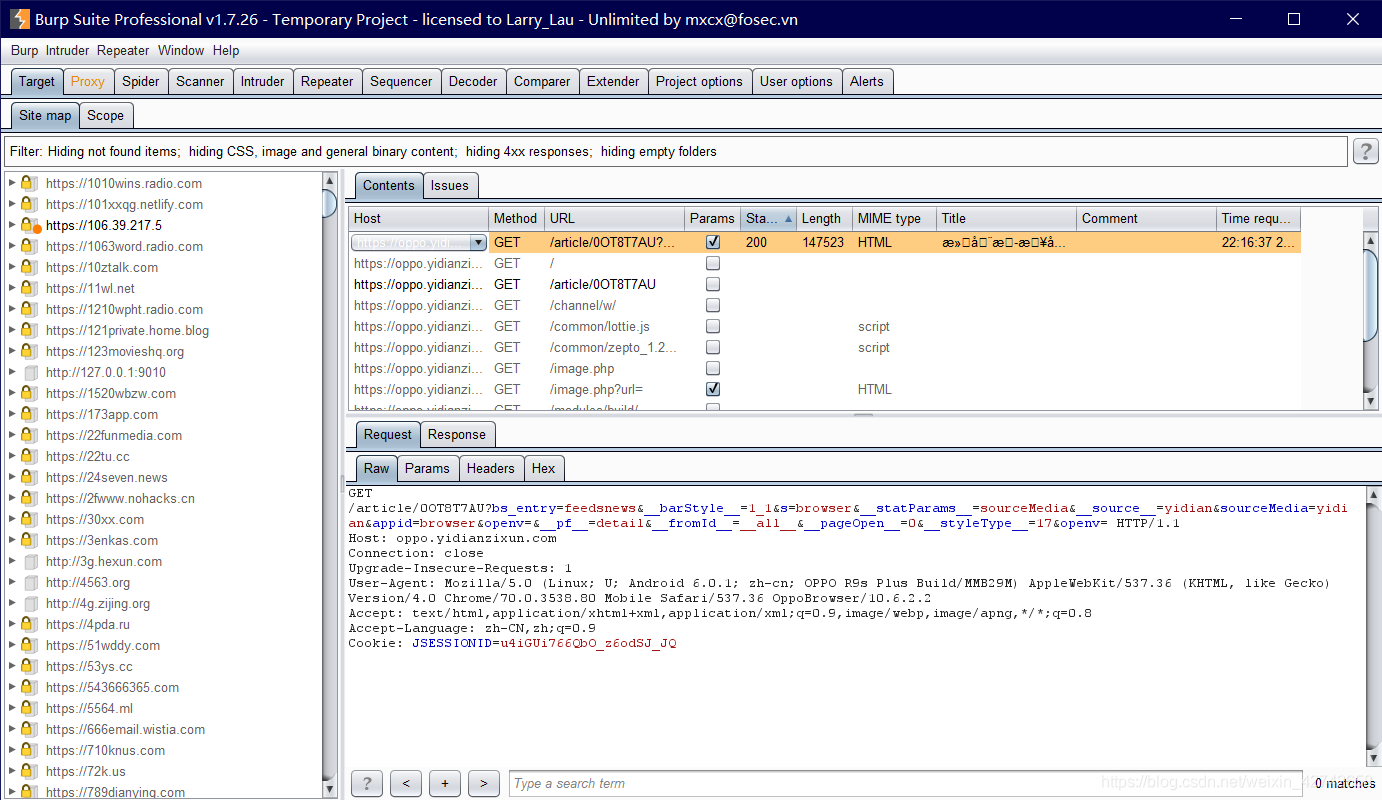Open the Extender tab
1382x800 pixels.
[613, 81]
